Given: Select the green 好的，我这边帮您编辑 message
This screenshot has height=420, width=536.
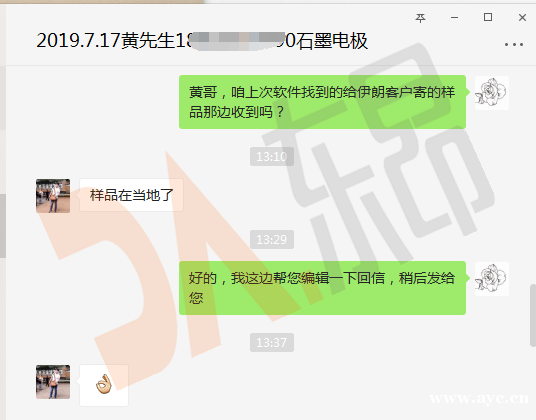Looking at the screenshot, I should (x=322, y=288).
